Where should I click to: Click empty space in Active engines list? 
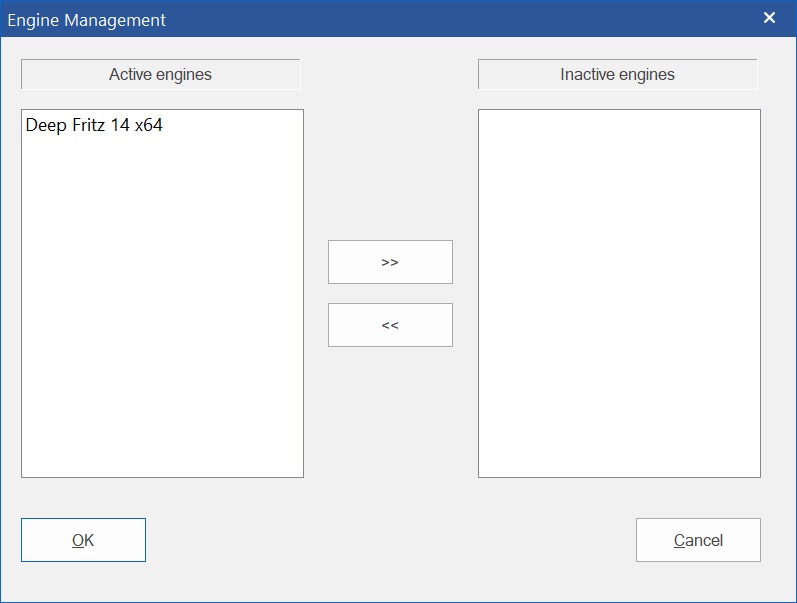pos(162,320)
